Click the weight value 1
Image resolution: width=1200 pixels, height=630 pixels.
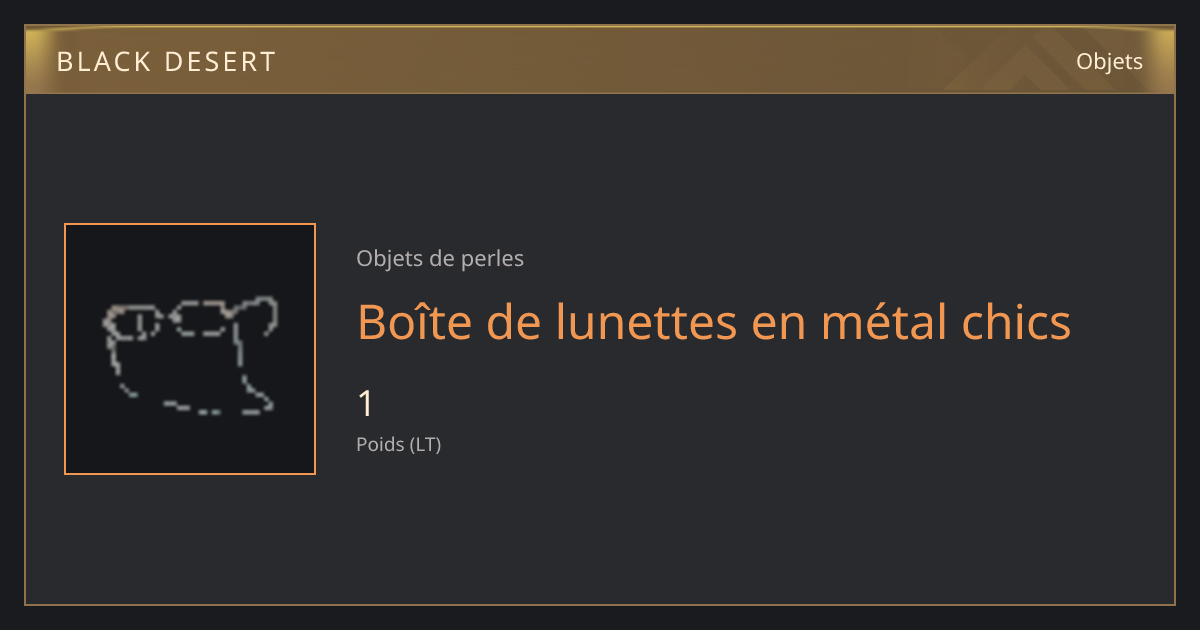[x=366, y=404]
